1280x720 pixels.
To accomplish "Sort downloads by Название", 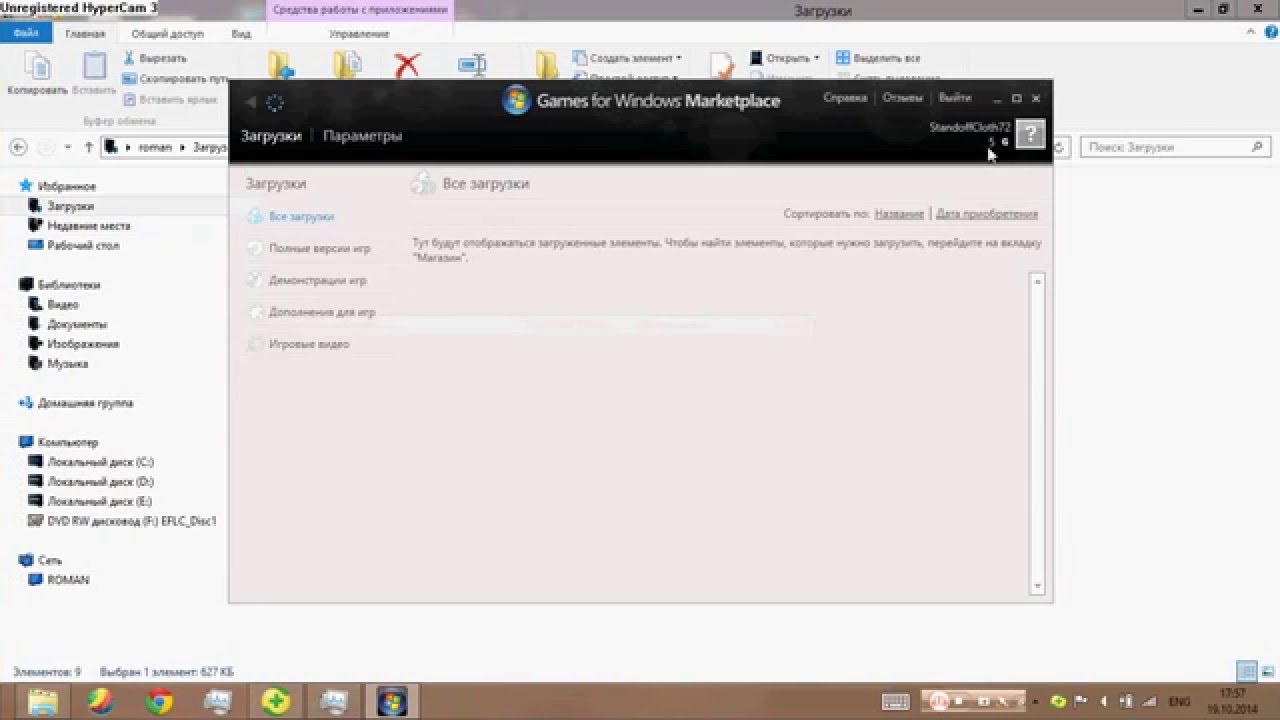I will click(899, 214).
